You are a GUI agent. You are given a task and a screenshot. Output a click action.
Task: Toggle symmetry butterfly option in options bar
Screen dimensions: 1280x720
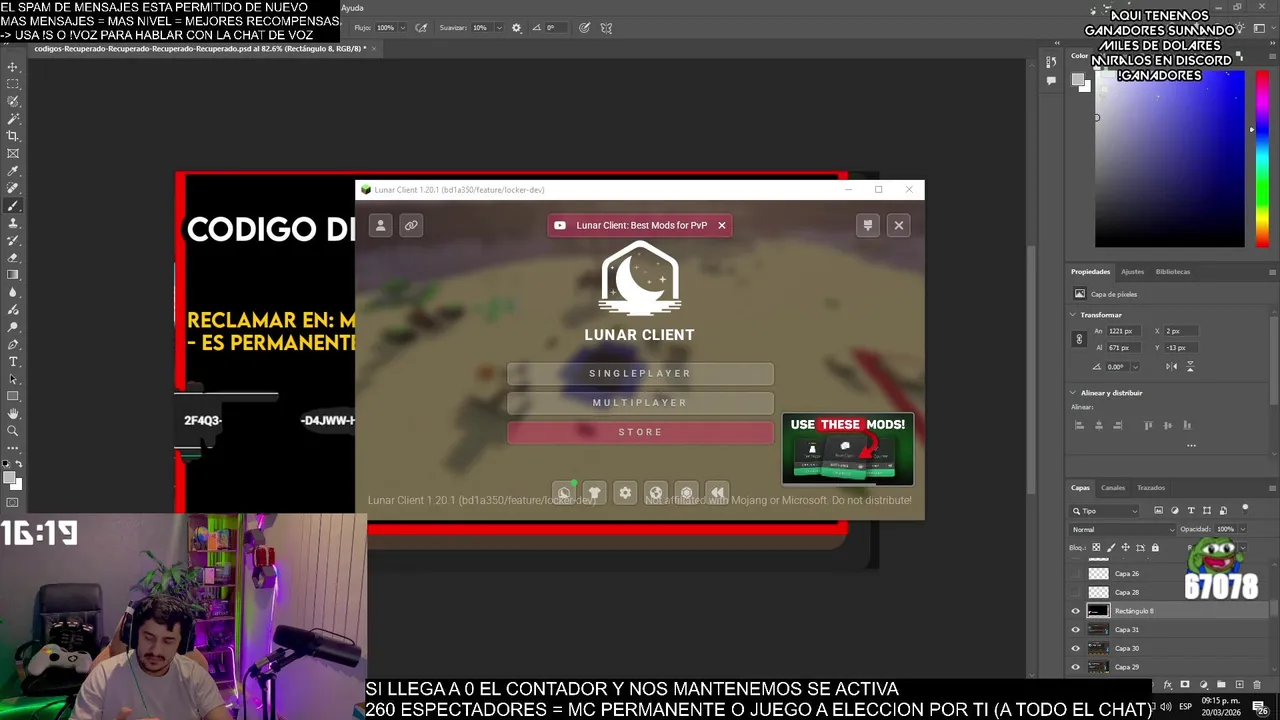[x=606, y=28]
